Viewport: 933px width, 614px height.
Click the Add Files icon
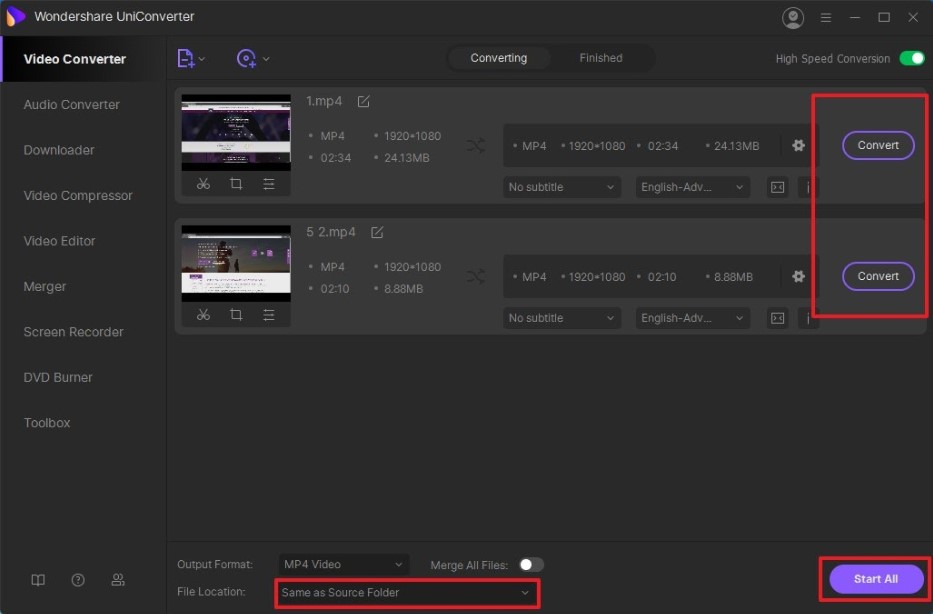pos(186,58)
